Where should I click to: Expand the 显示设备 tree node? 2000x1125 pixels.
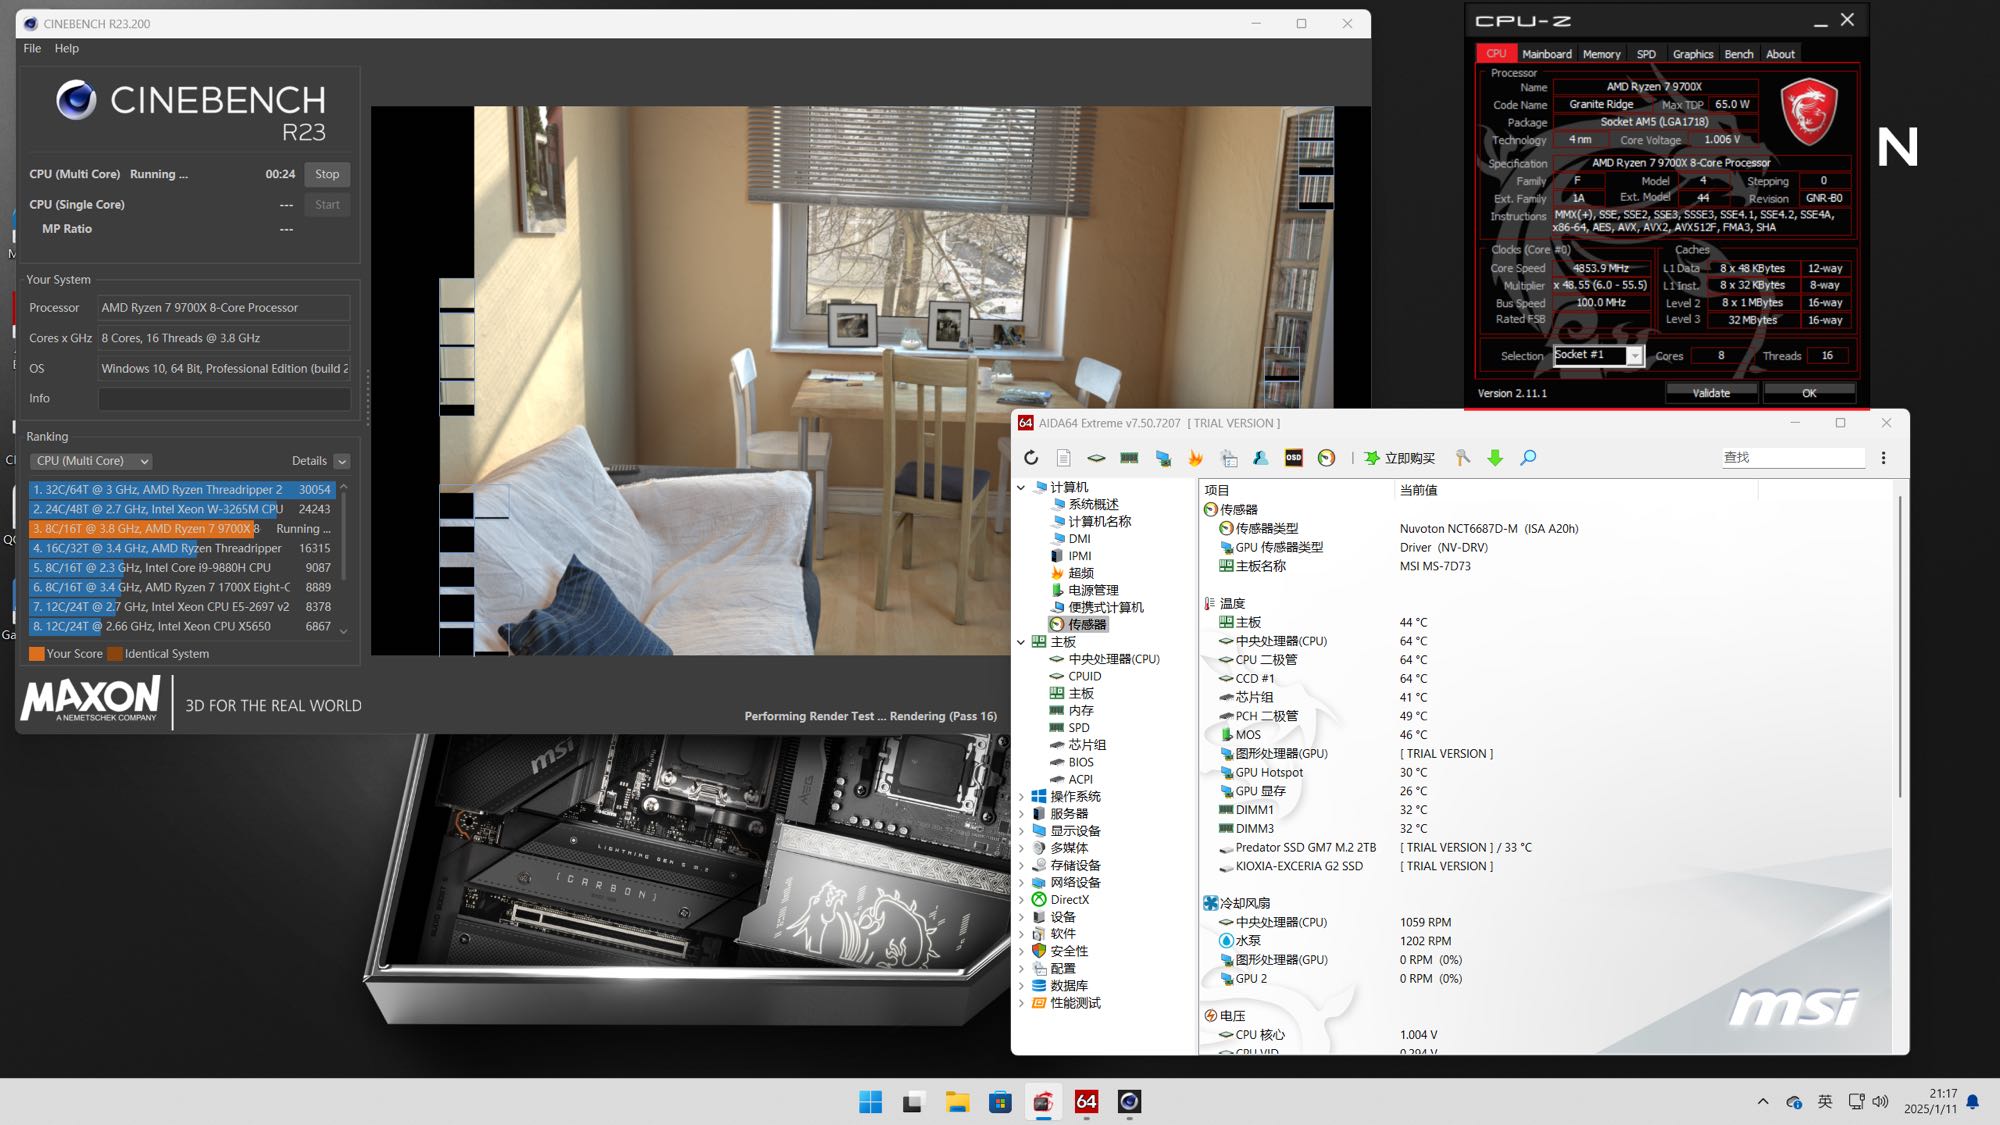click(1021, 831)
